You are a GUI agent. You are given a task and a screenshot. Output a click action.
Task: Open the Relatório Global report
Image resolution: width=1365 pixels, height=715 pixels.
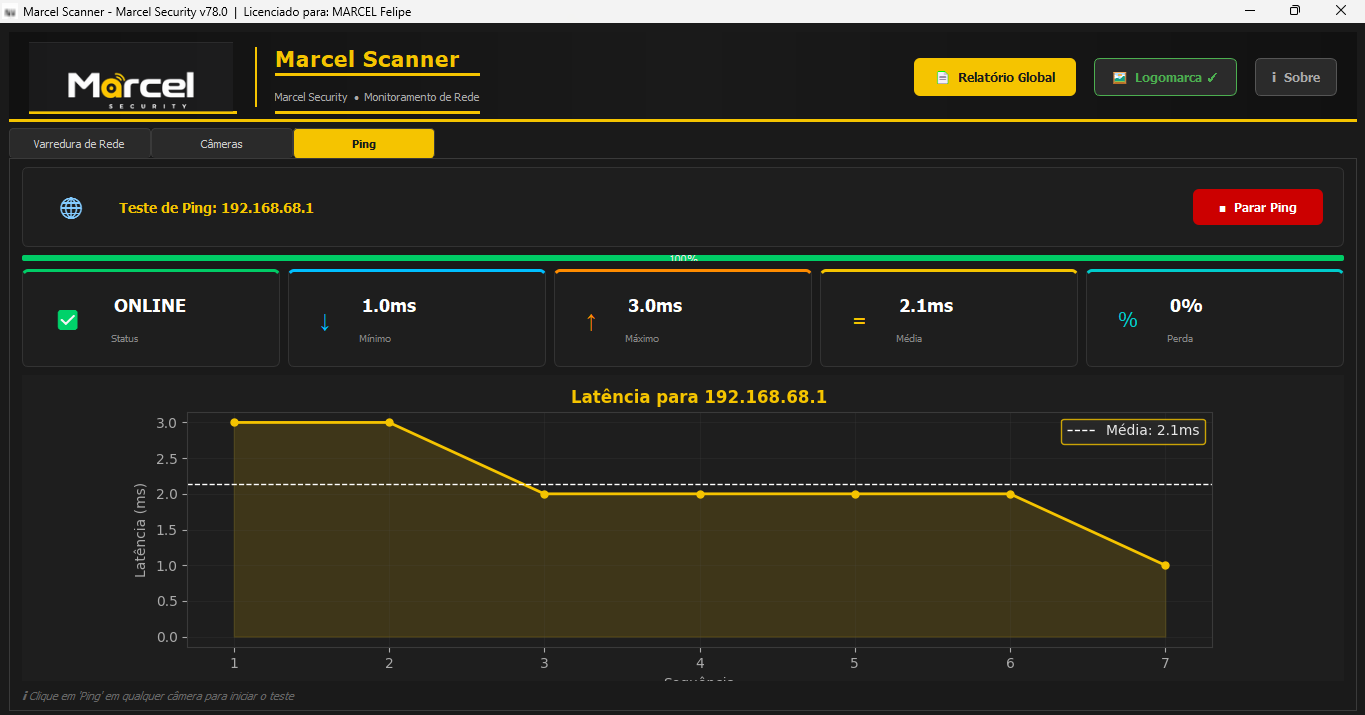(x=994, y=77)
